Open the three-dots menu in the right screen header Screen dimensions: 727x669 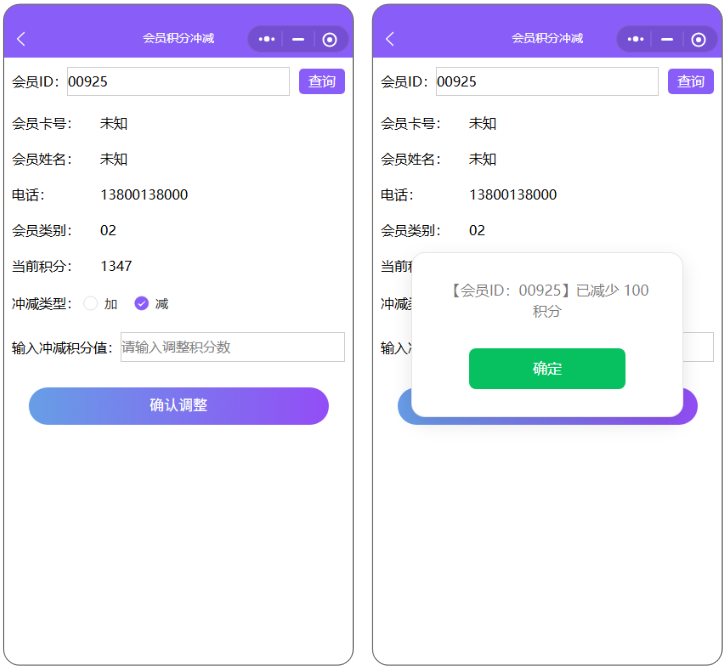tap(635, 39)
